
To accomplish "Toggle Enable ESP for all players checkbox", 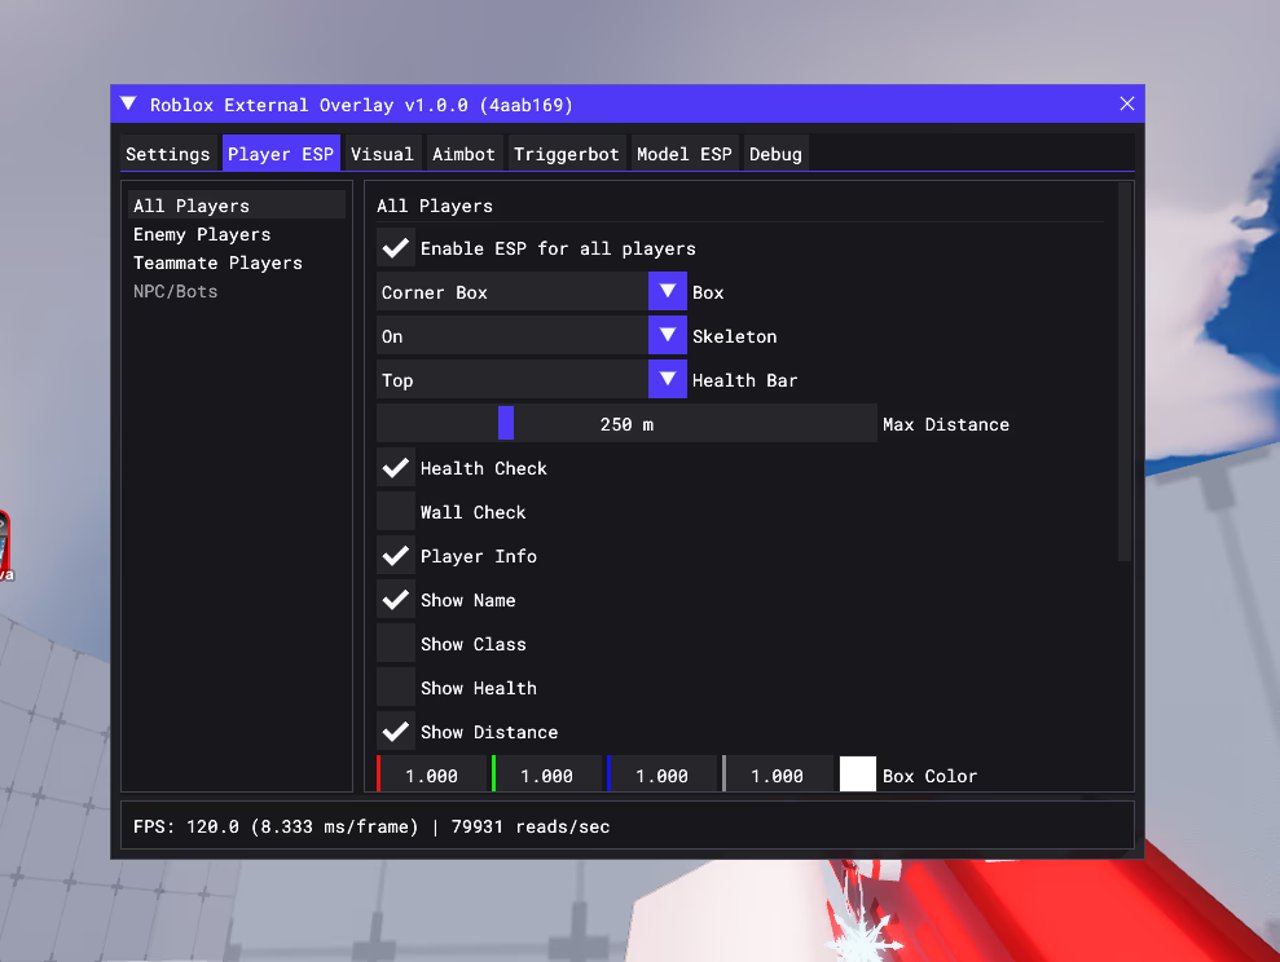I will pos(396,248).
